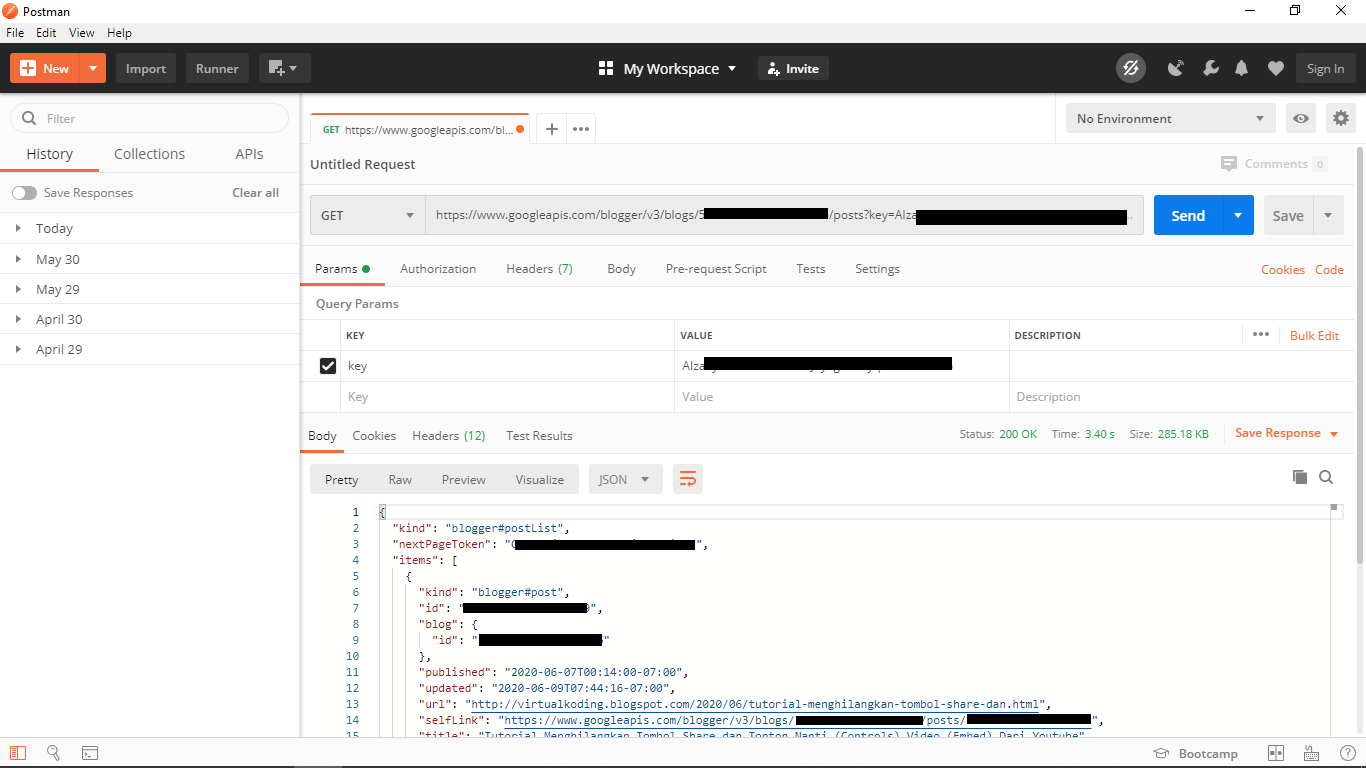Click the blue Send button

[x=1188, y=215]
